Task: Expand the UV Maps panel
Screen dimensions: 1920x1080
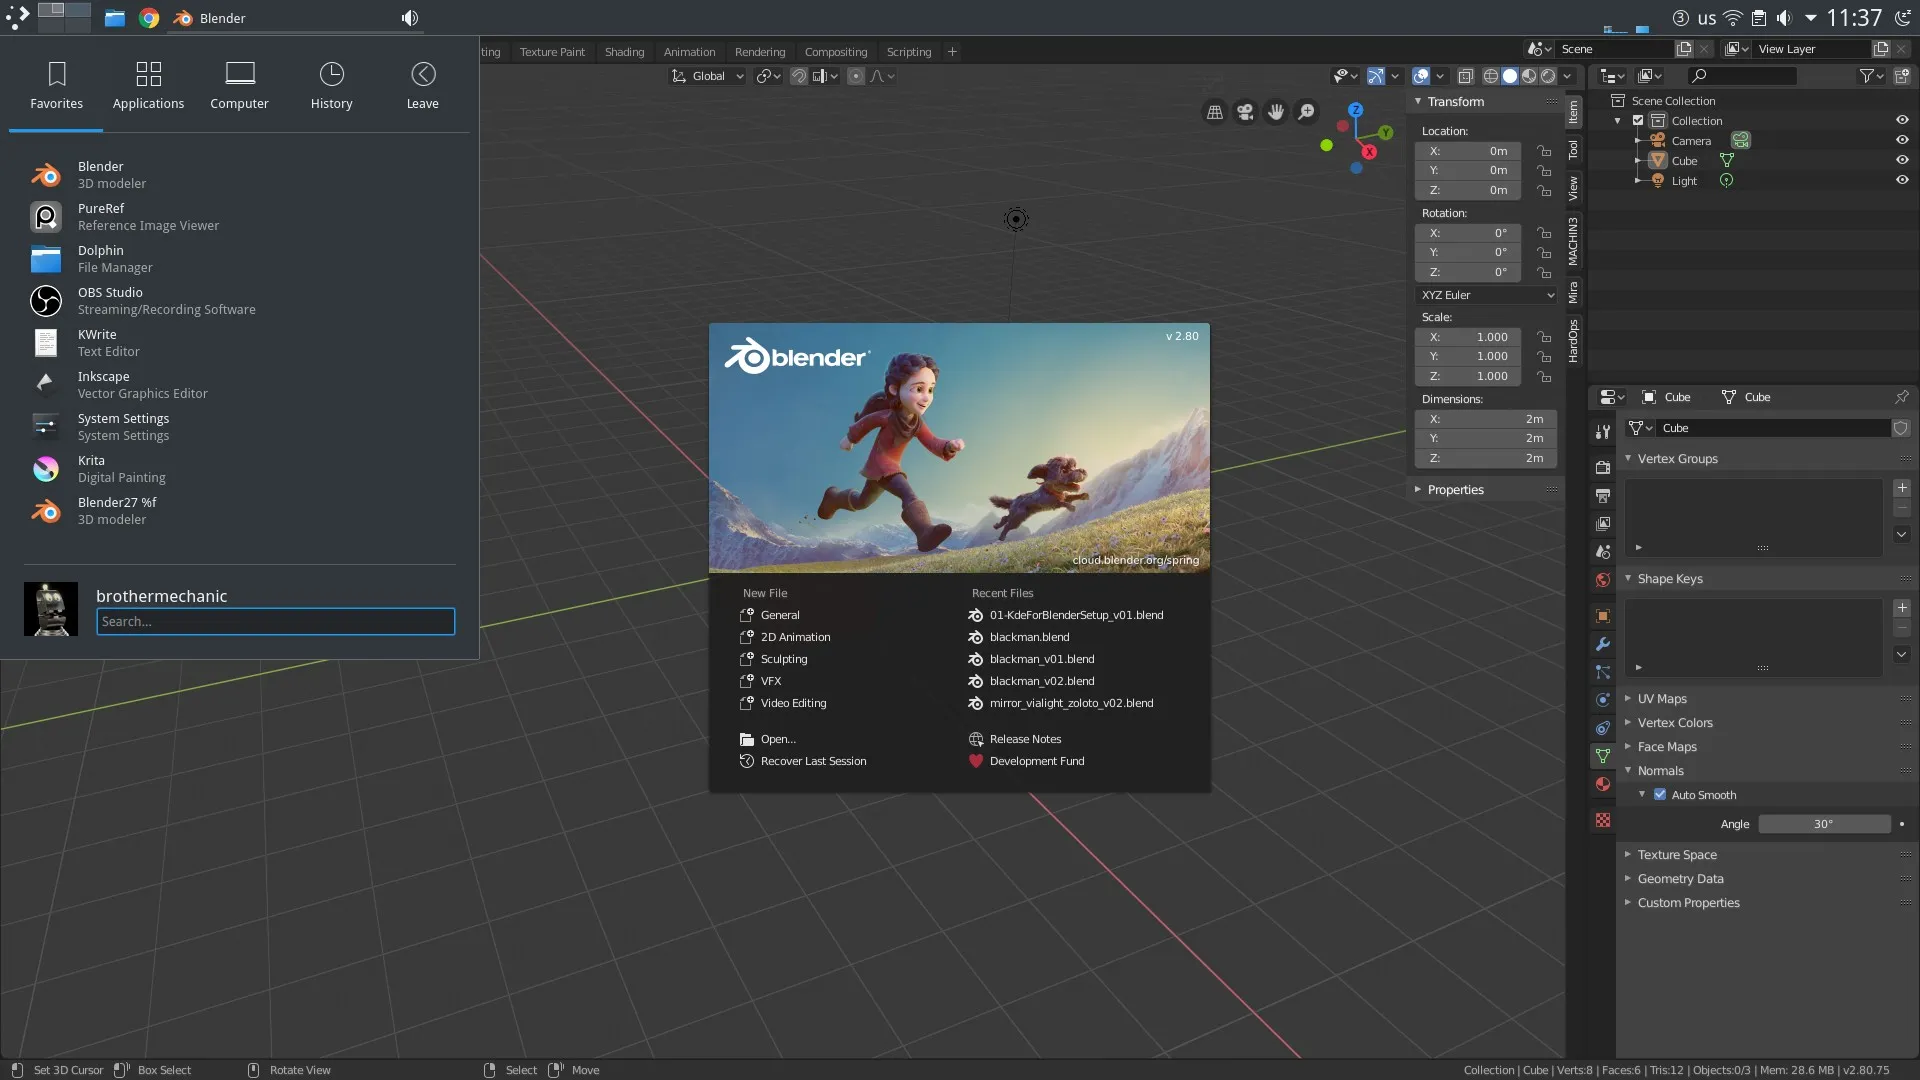Action: coord(1627,698)
